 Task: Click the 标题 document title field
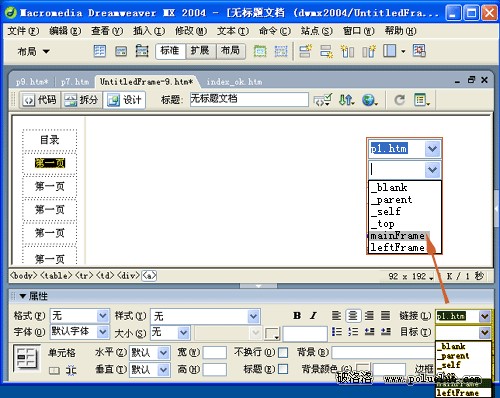(249, 99)
